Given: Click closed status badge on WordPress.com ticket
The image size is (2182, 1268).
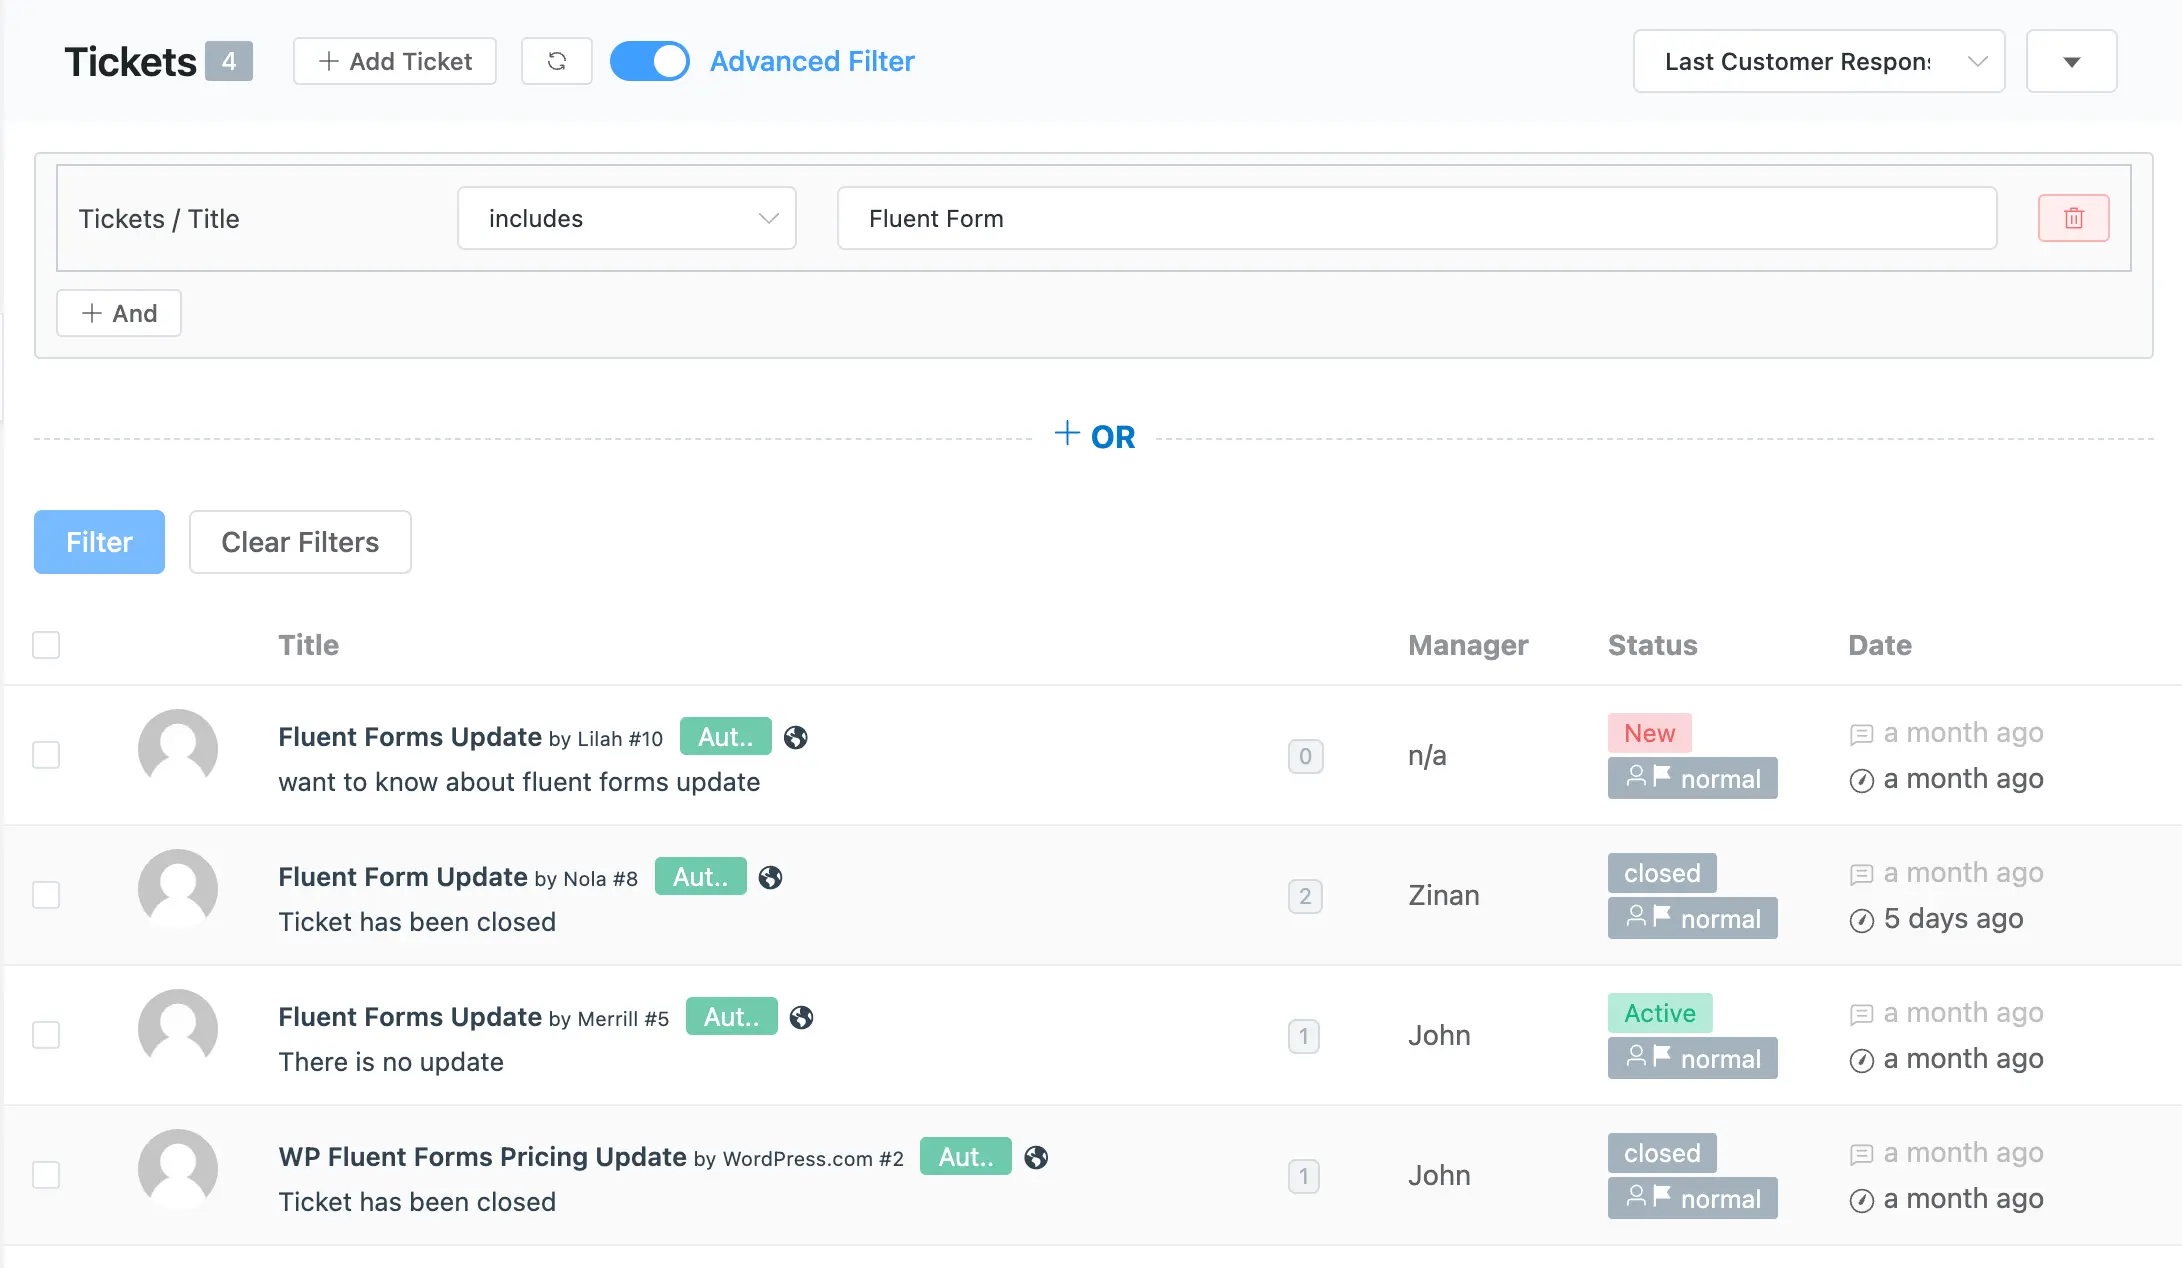Looking at the screenshot, I should [1662, 1153].
